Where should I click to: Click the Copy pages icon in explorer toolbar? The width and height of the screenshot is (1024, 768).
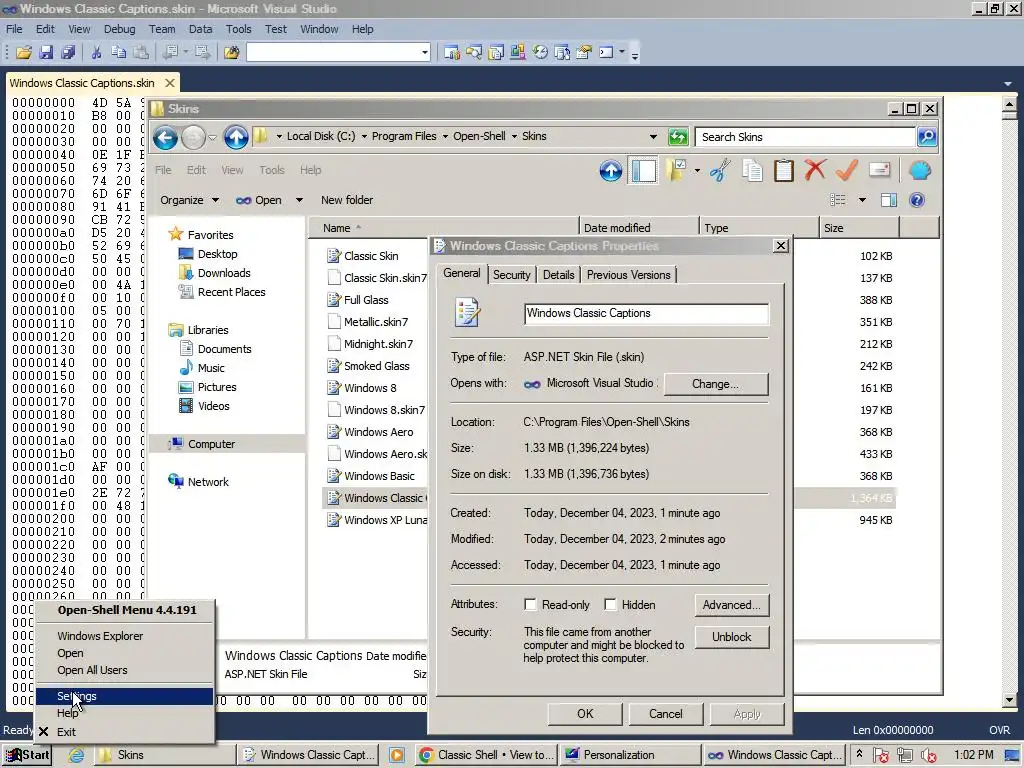(752, 171)
